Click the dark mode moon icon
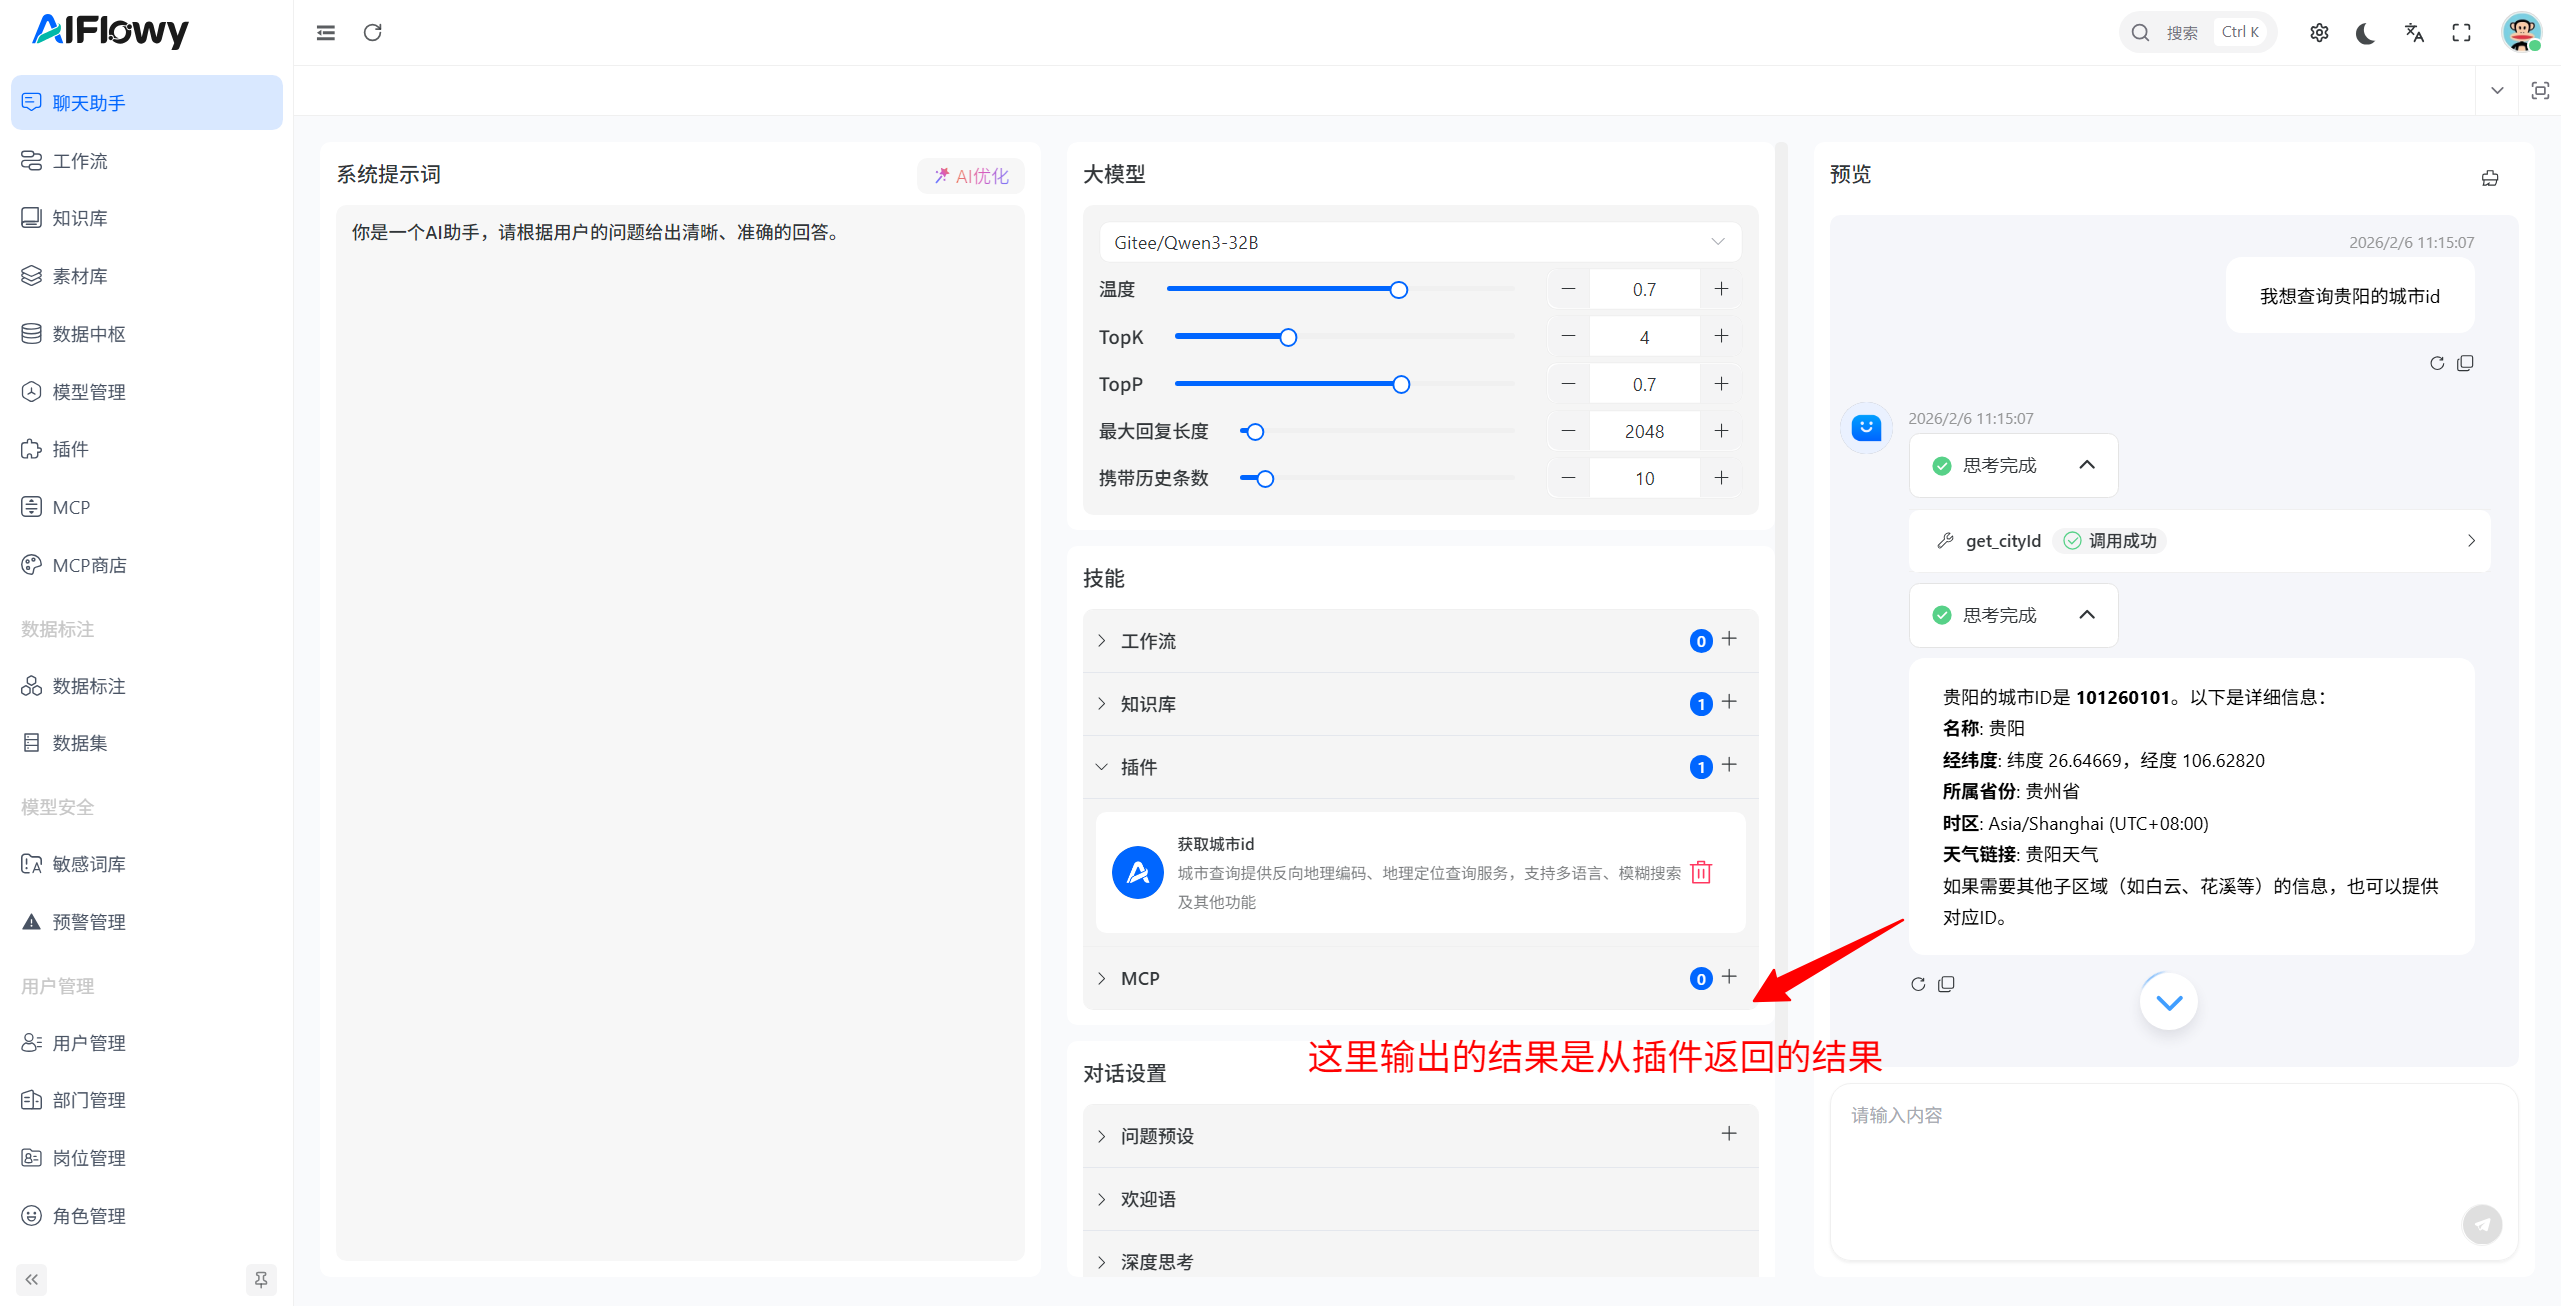The image size is (2561, 1306). [2365, 33]
